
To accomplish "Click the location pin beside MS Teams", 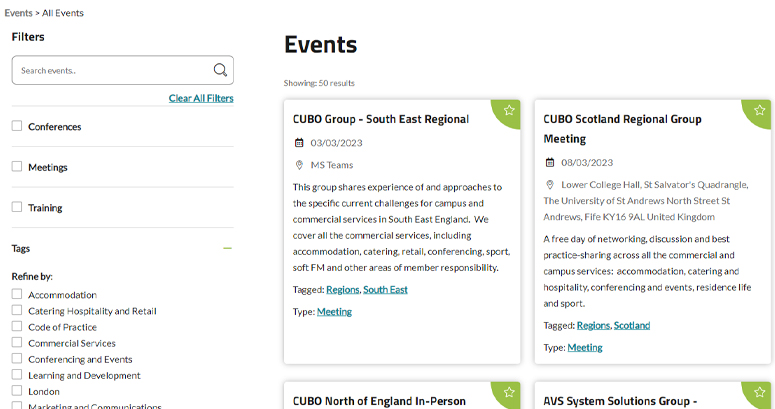I will click(x=299, y=165).
